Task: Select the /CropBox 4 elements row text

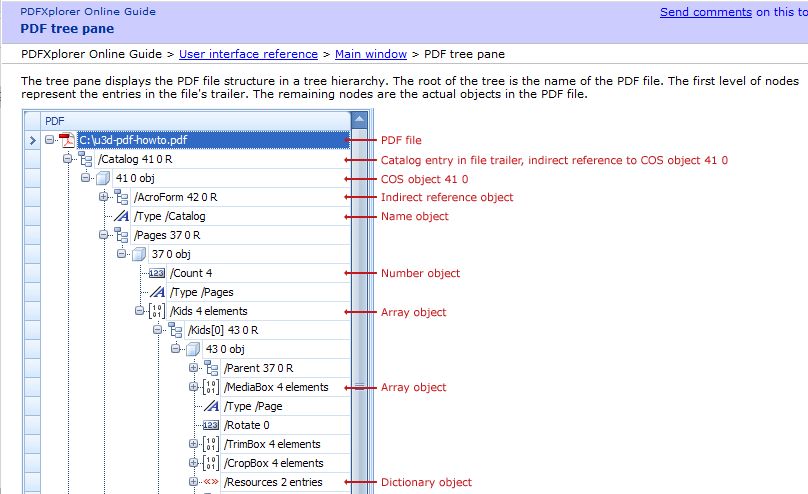Action: 274,463
